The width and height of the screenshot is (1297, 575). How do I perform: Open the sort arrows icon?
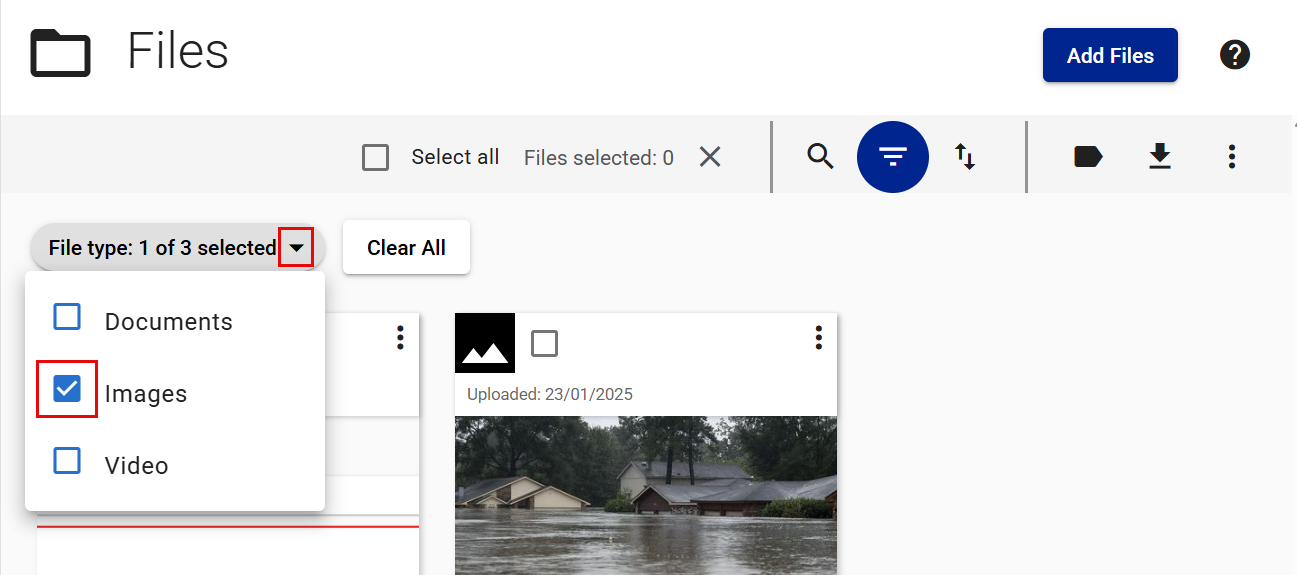(x=965, y=157)
